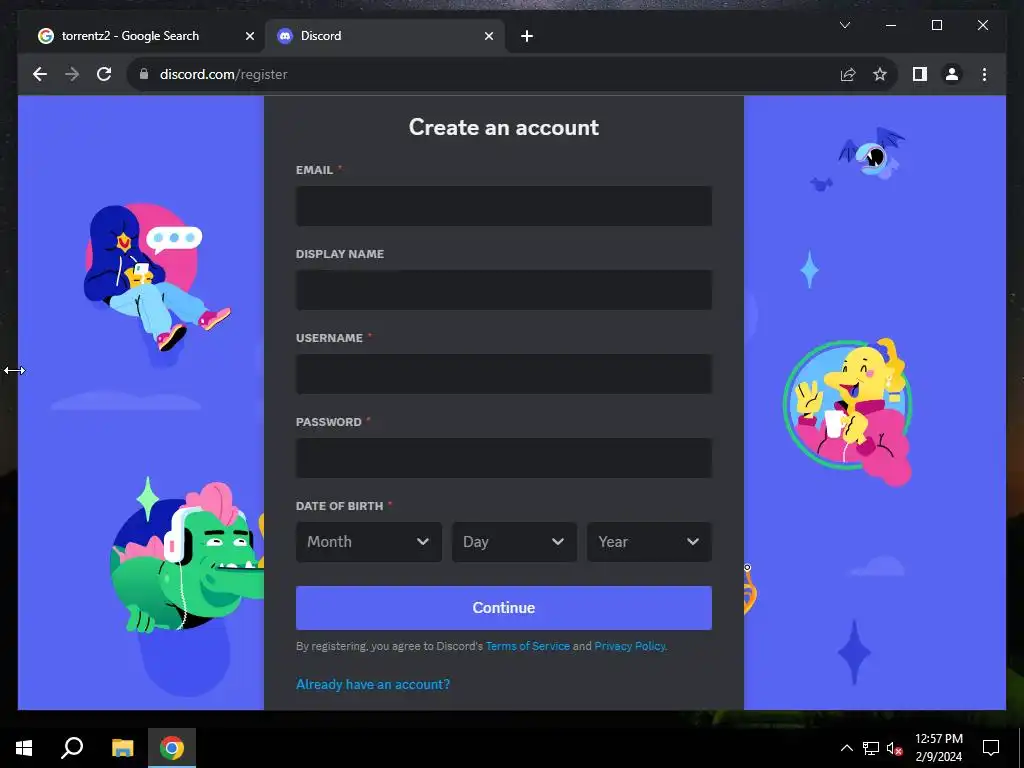The height and width of the screenshot is (768, 1024).
Task: Open the Privacy Policy link
Action: coord(630,646)
